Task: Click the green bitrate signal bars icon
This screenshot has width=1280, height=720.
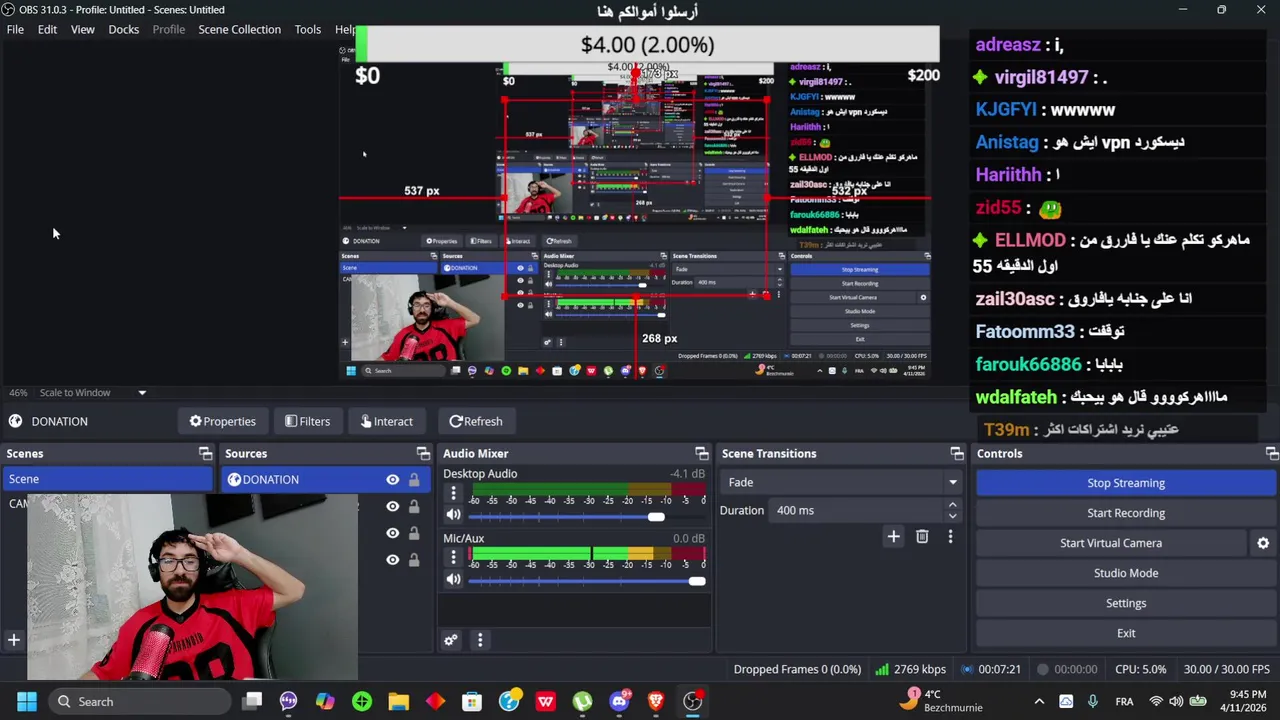Action: [x=882, y=669]
